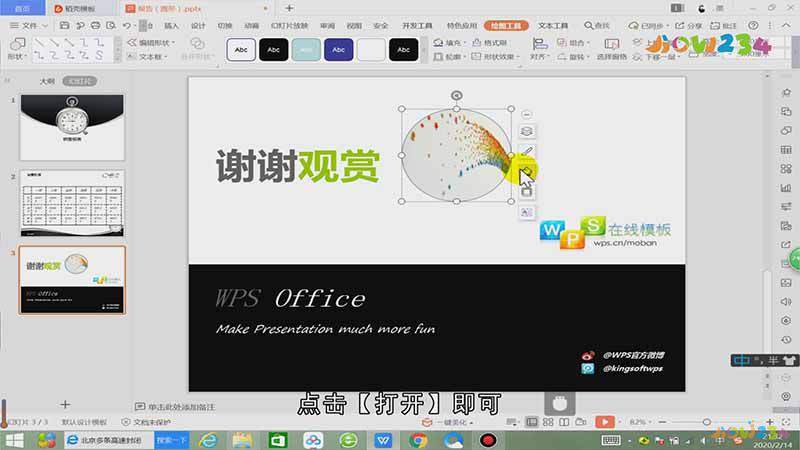Click the 选择窗格 selection pane icon

612,48
